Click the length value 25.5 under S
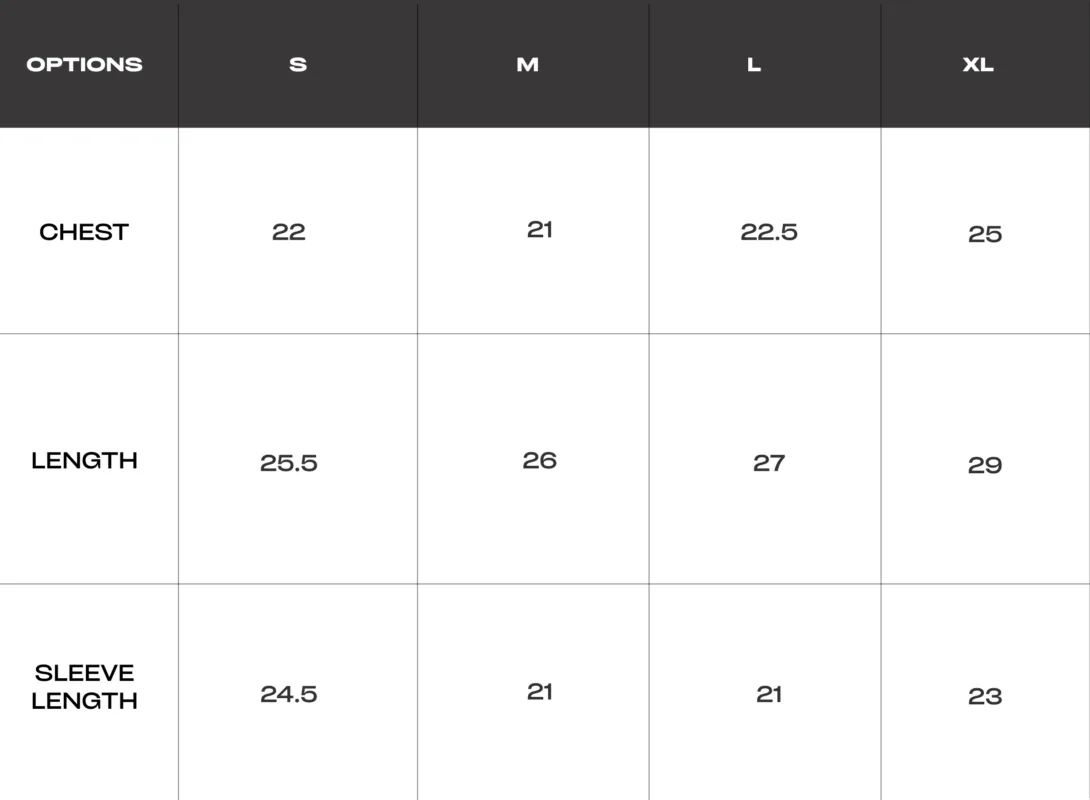Image resolution: width=1090 pixels, height=800 pixels. tap(289, 463)
